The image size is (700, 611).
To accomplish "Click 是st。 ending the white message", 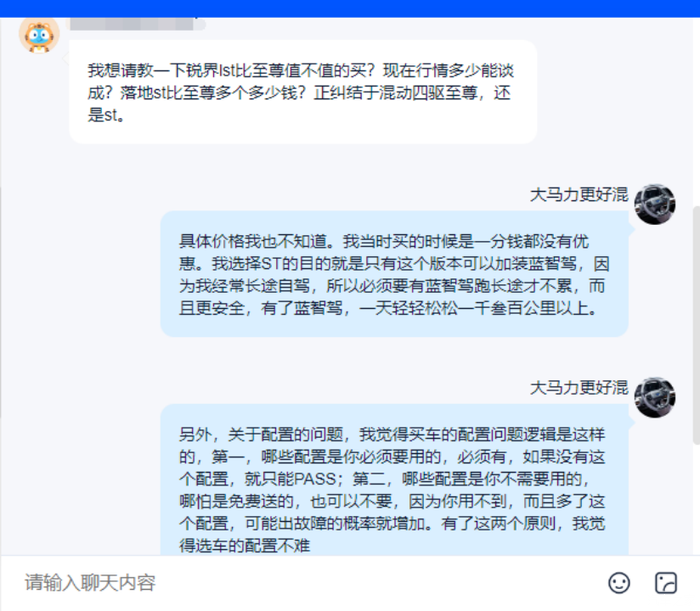I will point(106,115).
